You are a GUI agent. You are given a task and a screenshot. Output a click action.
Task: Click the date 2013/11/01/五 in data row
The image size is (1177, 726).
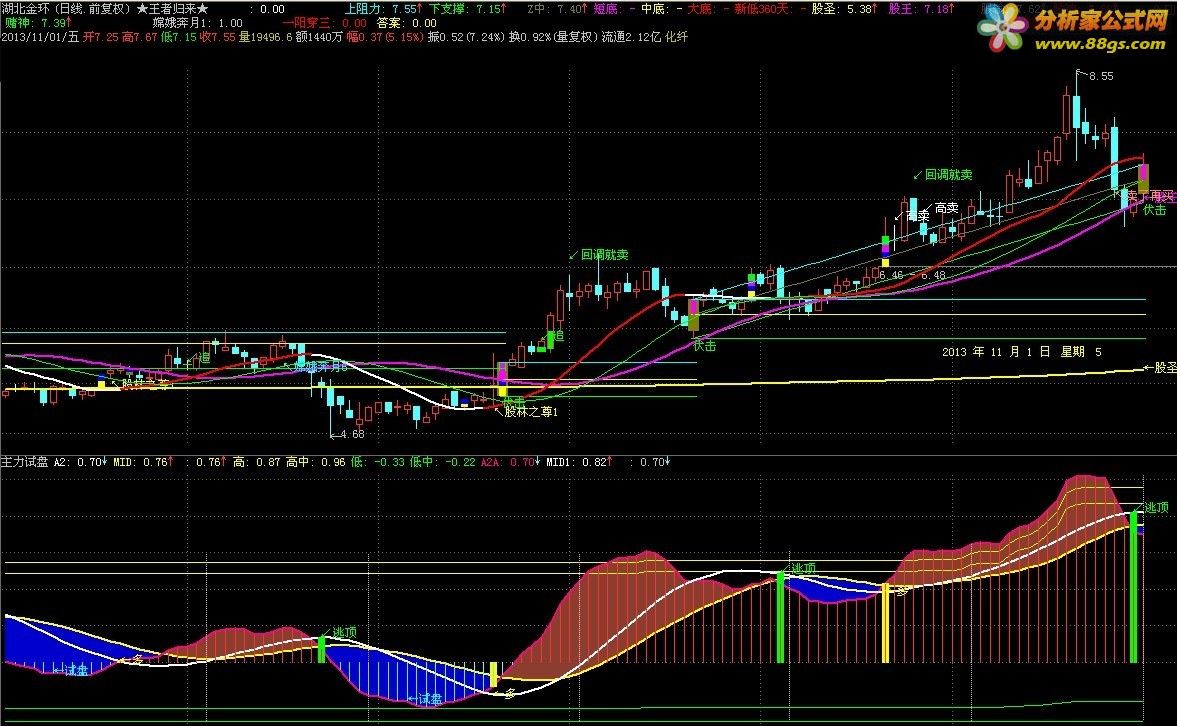(41, 37)
